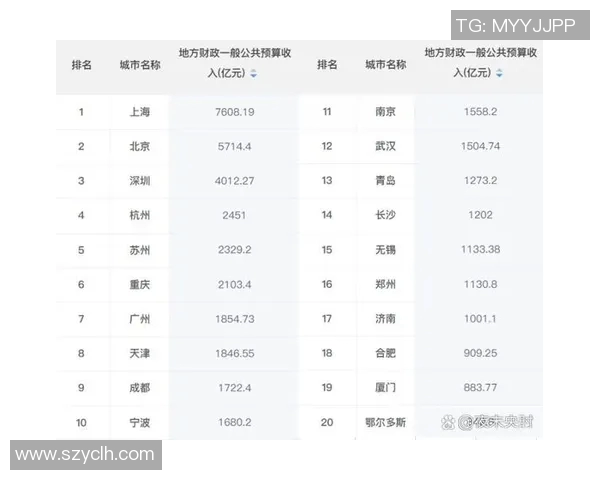The height and width of the screenshot is (480, 600).
Task: Select city name 济南
Action: [x=385, y=319]
